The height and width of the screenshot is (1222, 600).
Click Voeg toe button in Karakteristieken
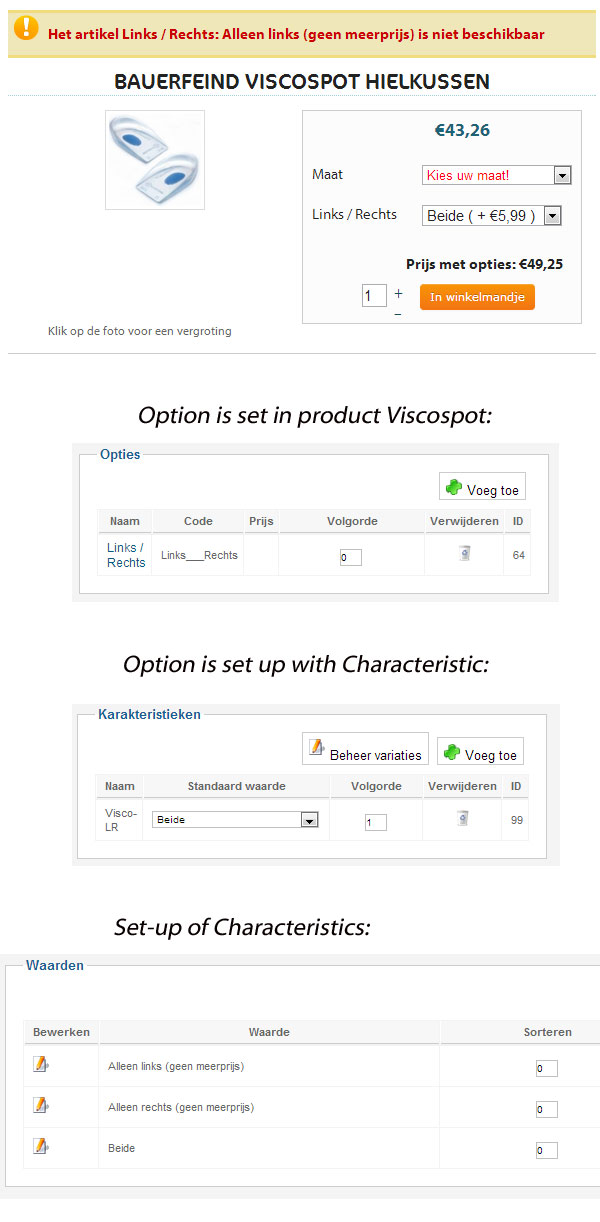(x=481, y=753)
